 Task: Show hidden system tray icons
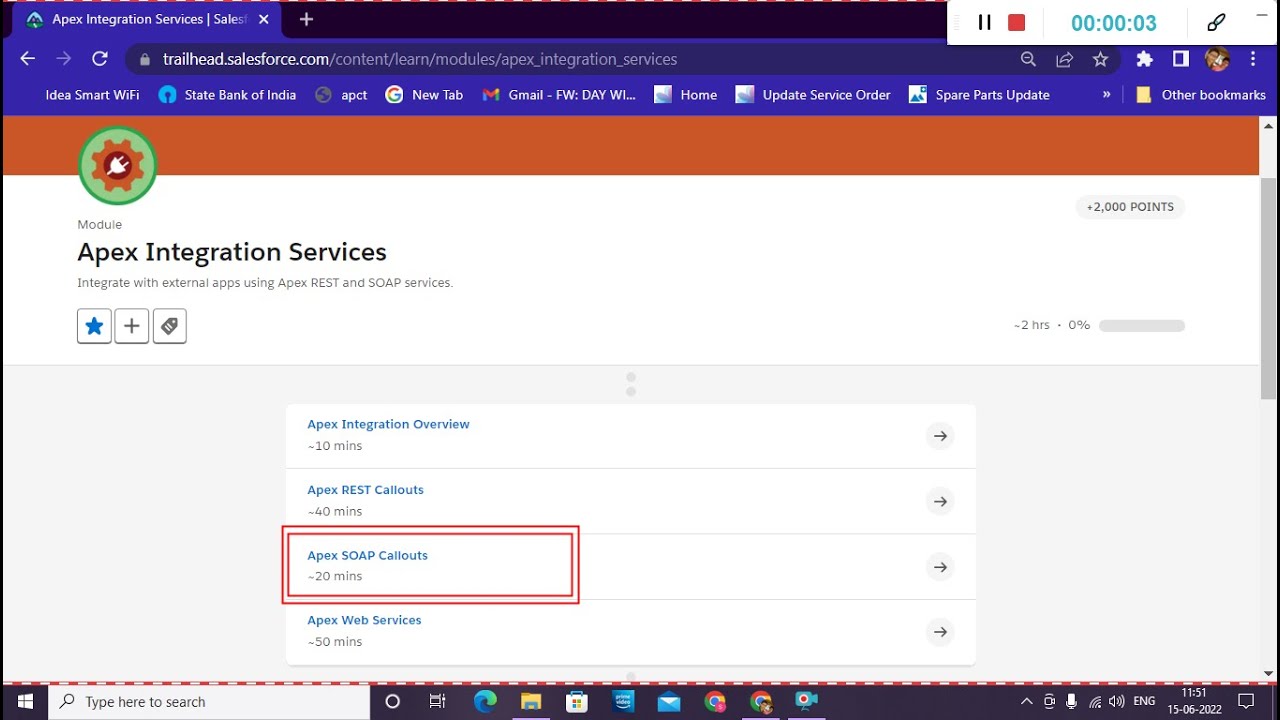(1026, 702)
